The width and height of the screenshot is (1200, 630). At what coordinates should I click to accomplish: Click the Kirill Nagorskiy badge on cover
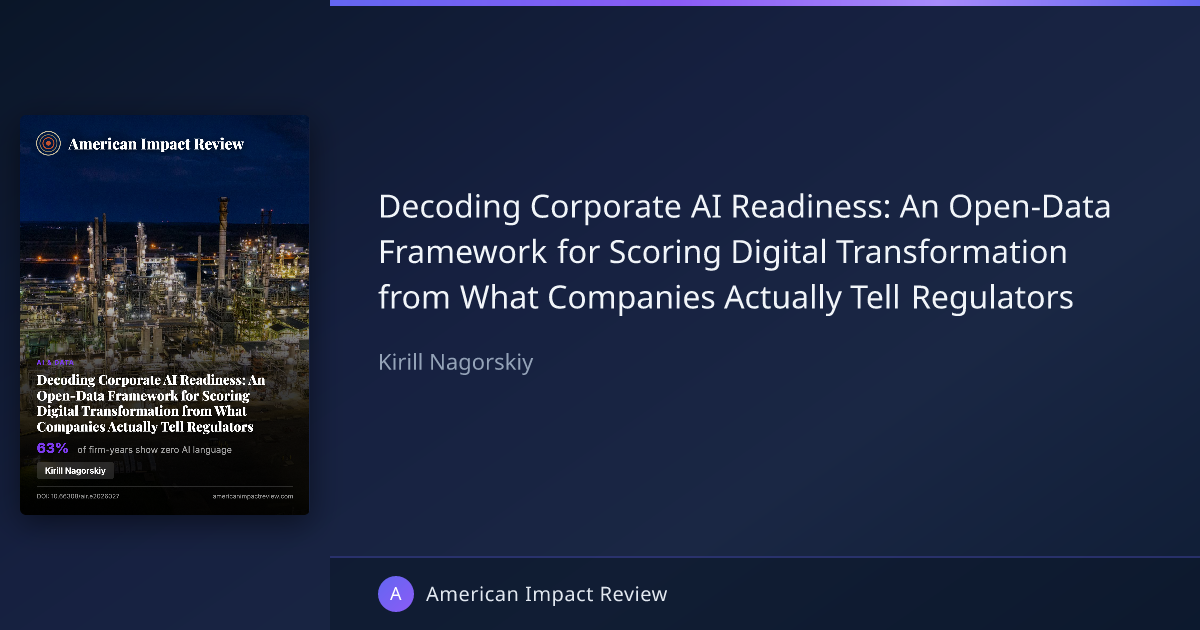(x=75, y=470)
